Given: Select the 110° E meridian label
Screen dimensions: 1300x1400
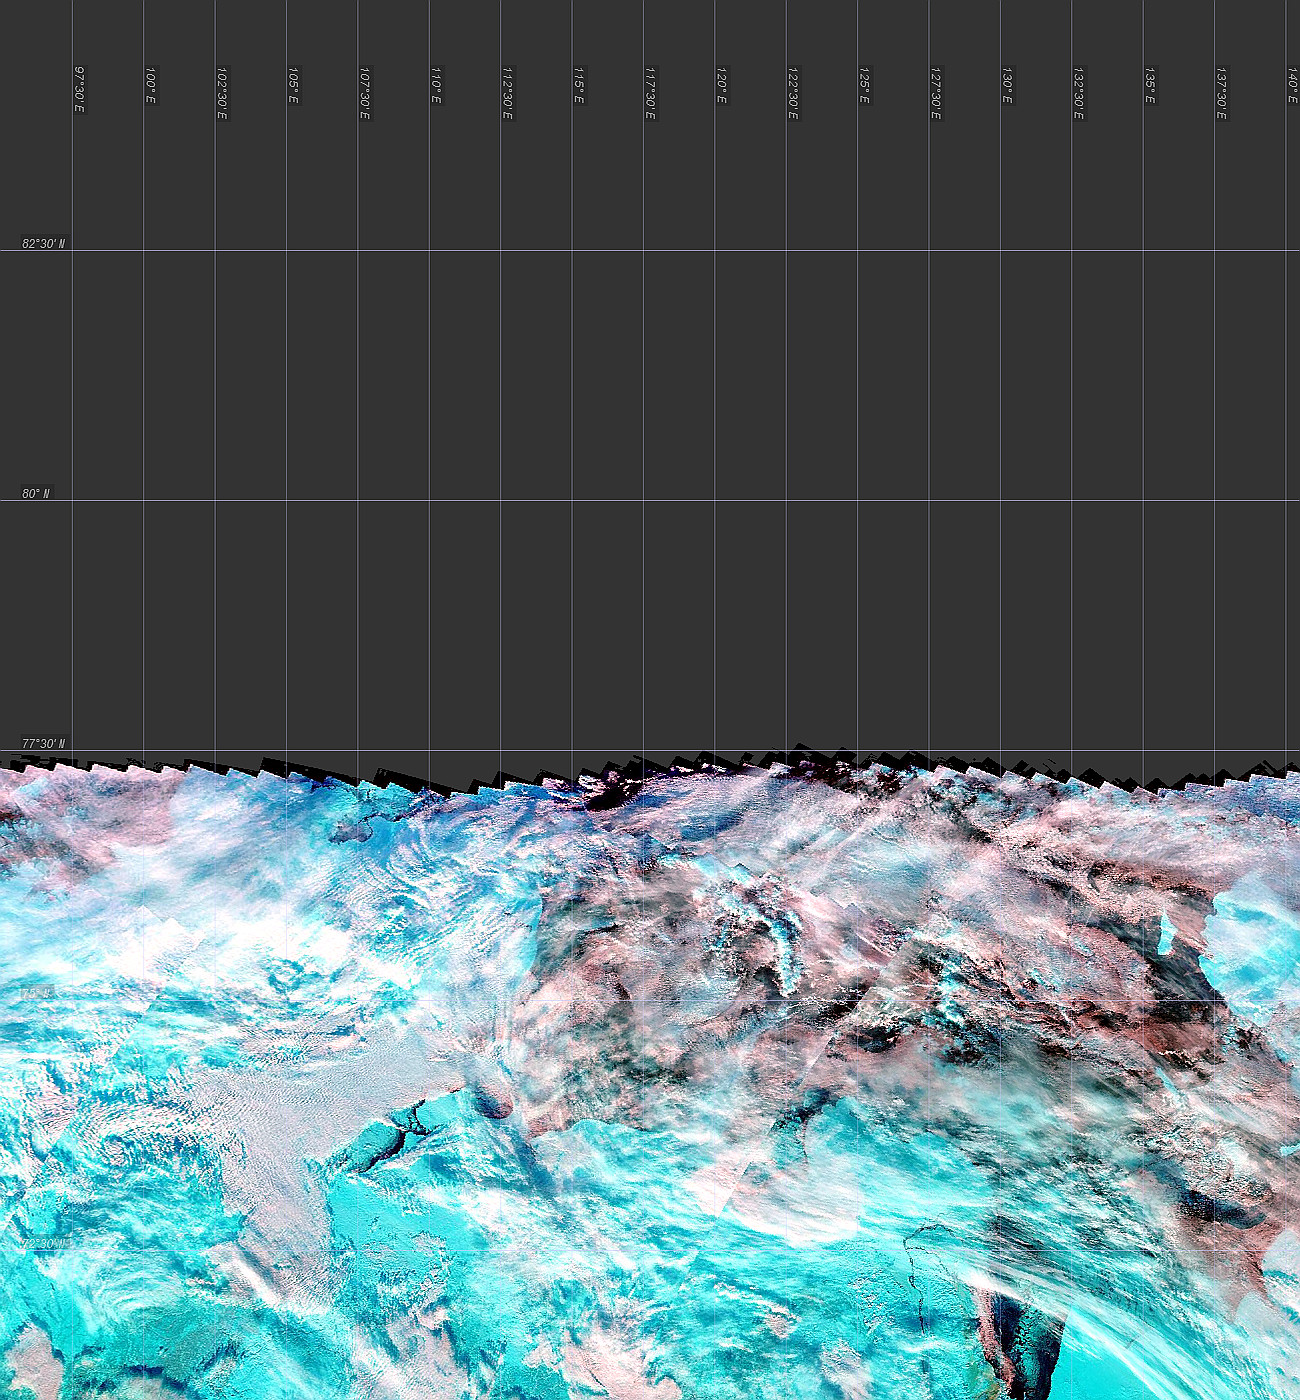Looking at the screenshot, I should pyautogui.click(x=437, y=86).
